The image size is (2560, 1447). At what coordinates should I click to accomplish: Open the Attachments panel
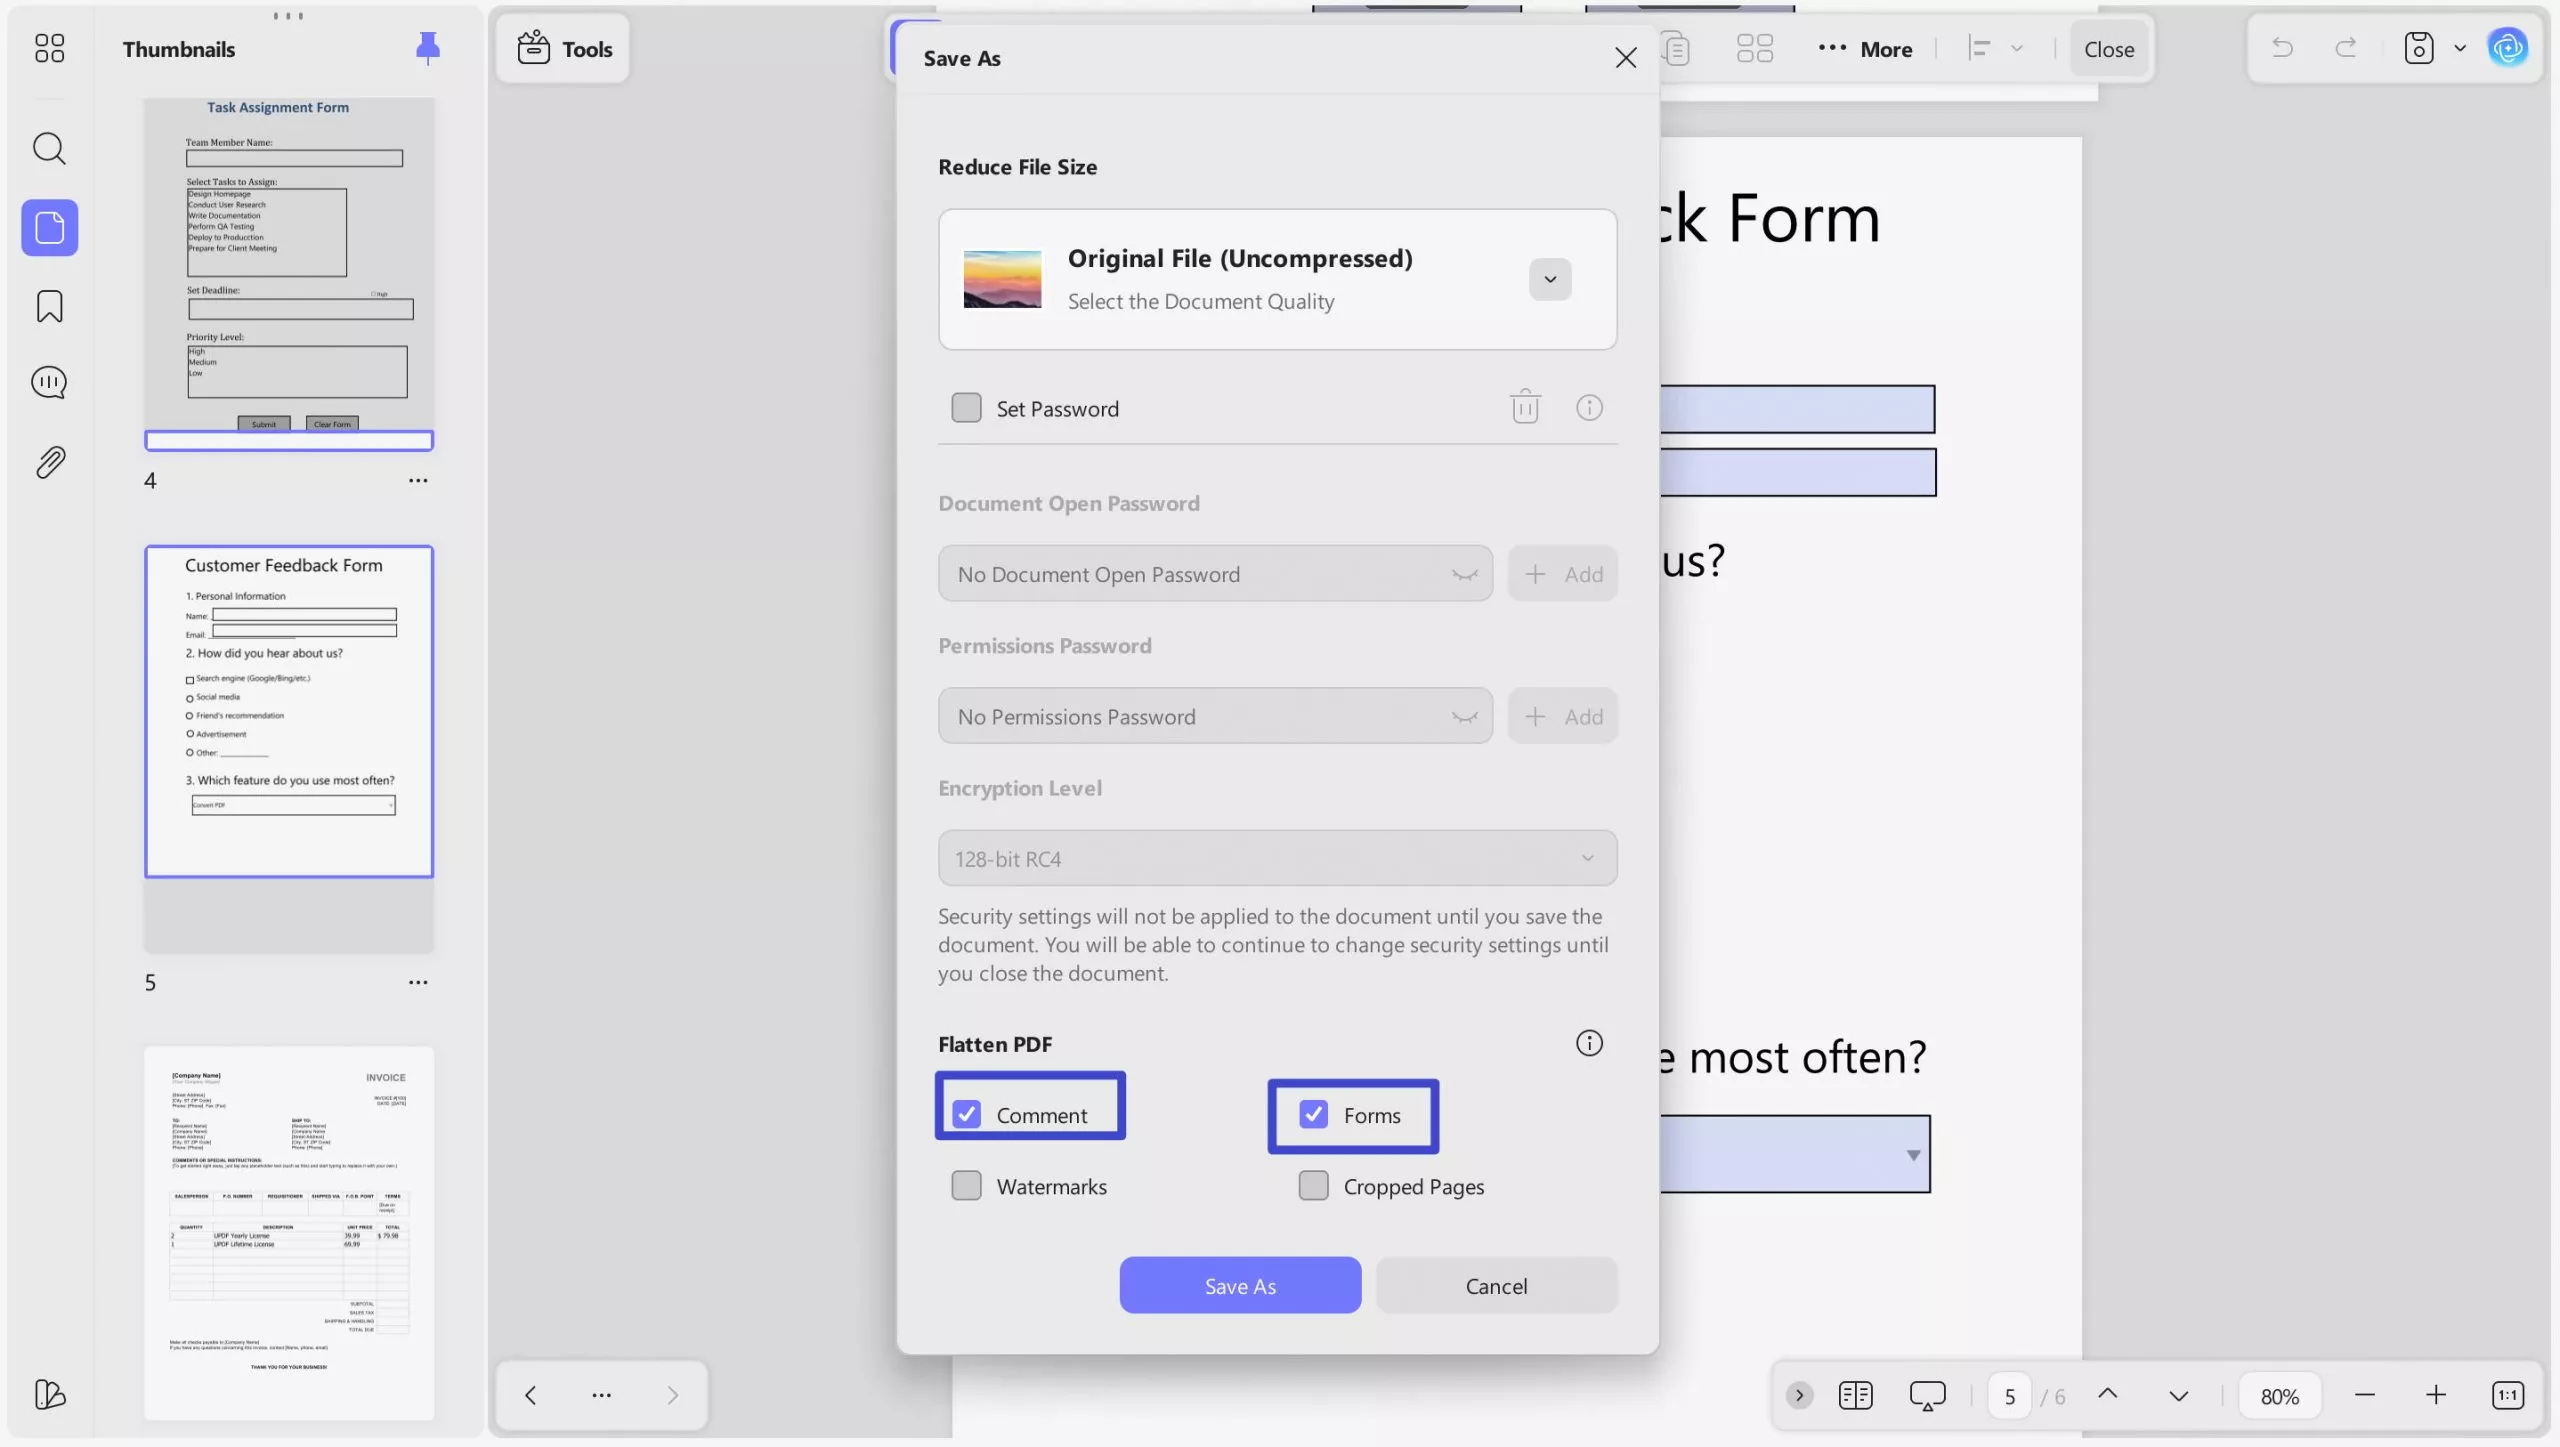[49, 460]
